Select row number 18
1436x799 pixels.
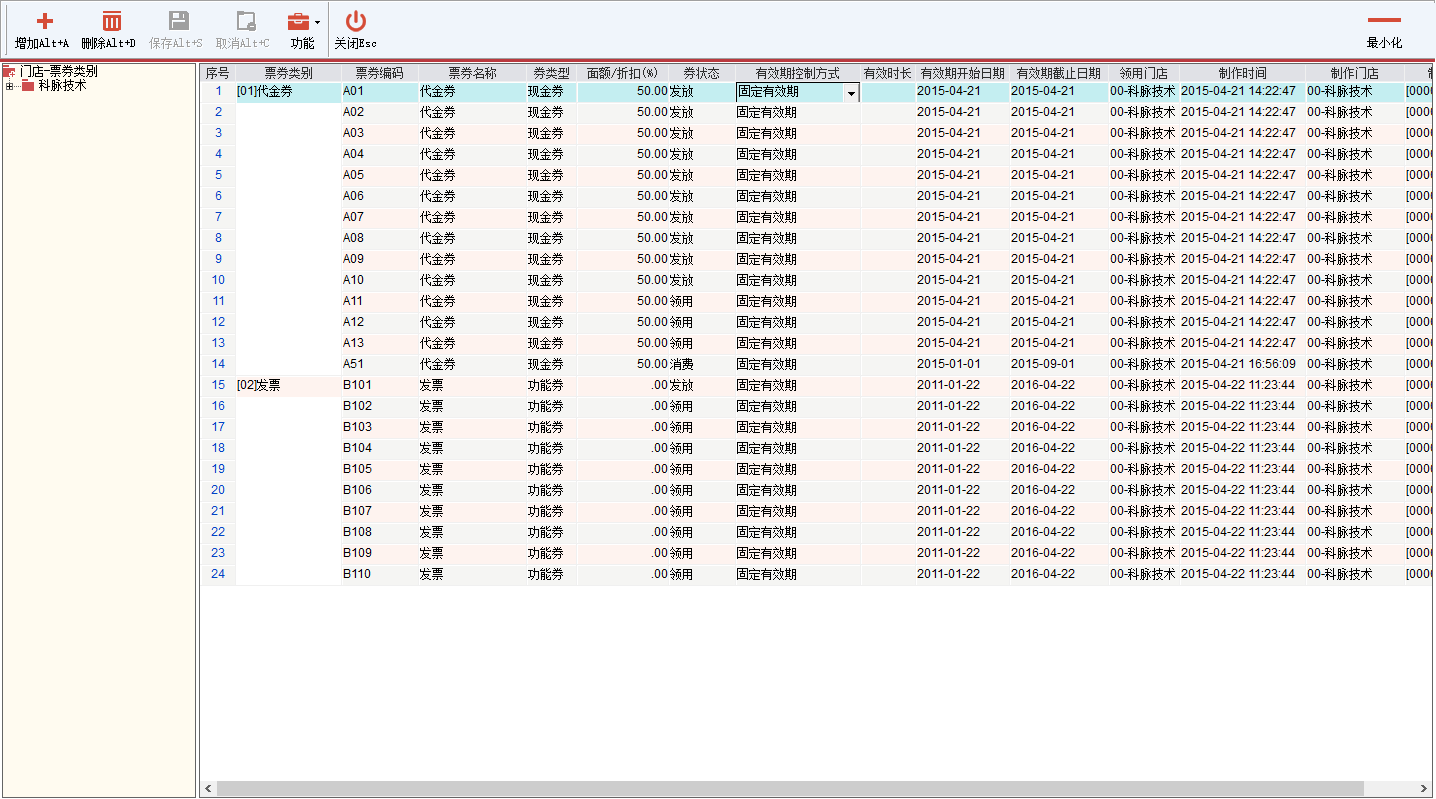218,448
